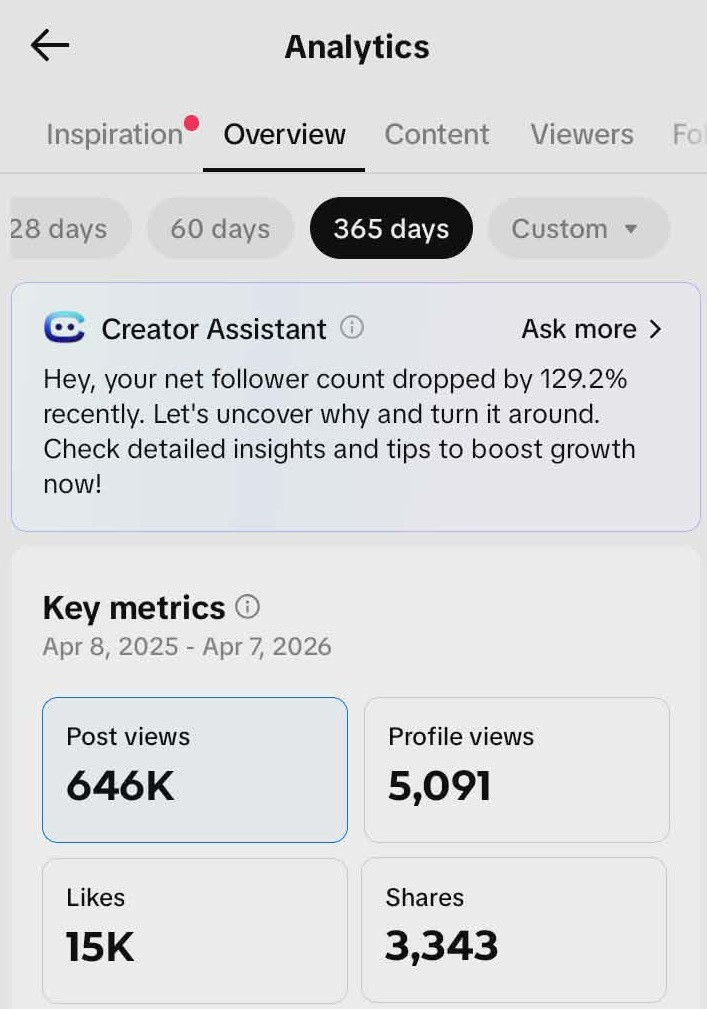Tap info icon beside Creator Assistant
Screen dimensions: 707x1009
point(352,327)
